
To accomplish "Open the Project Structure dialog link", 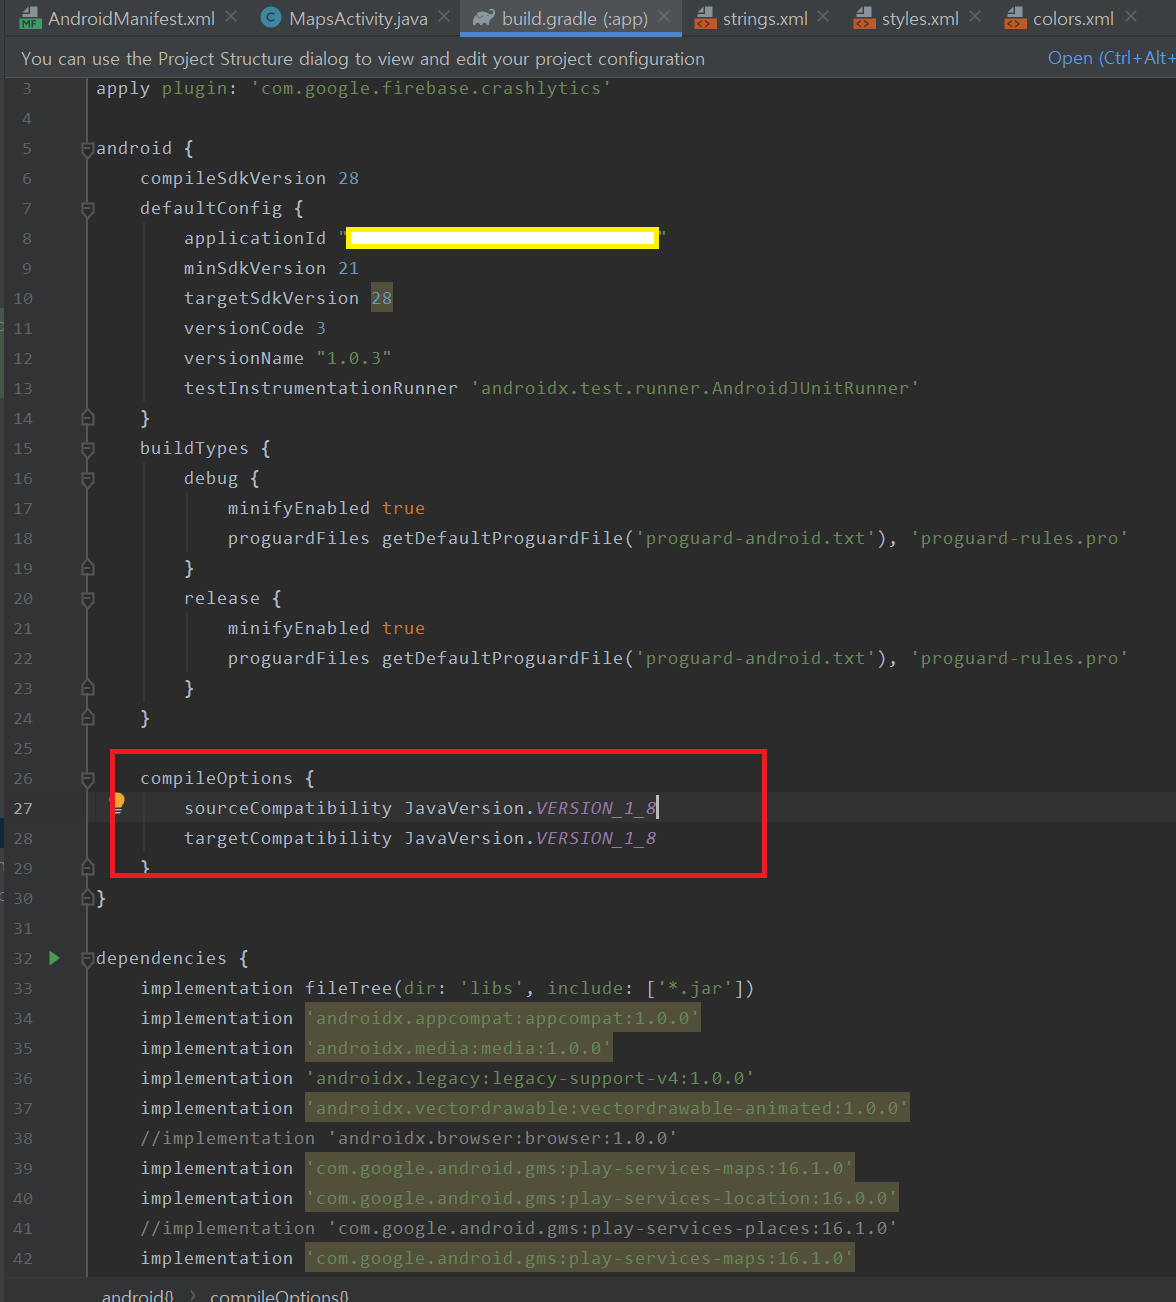I will pyautogui.click(x=1108, y=58).
